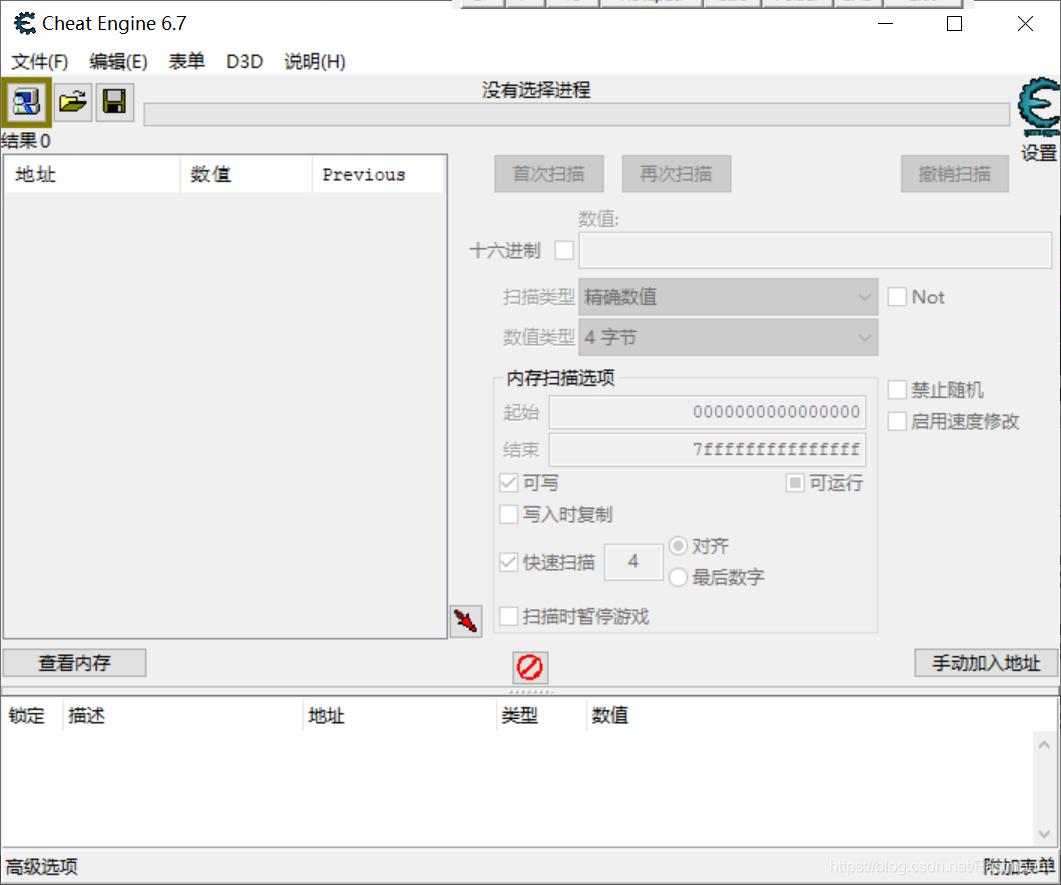Click the address table scroll up arrow
This screenshot has height=885, width=1061.
(1045, 745)
